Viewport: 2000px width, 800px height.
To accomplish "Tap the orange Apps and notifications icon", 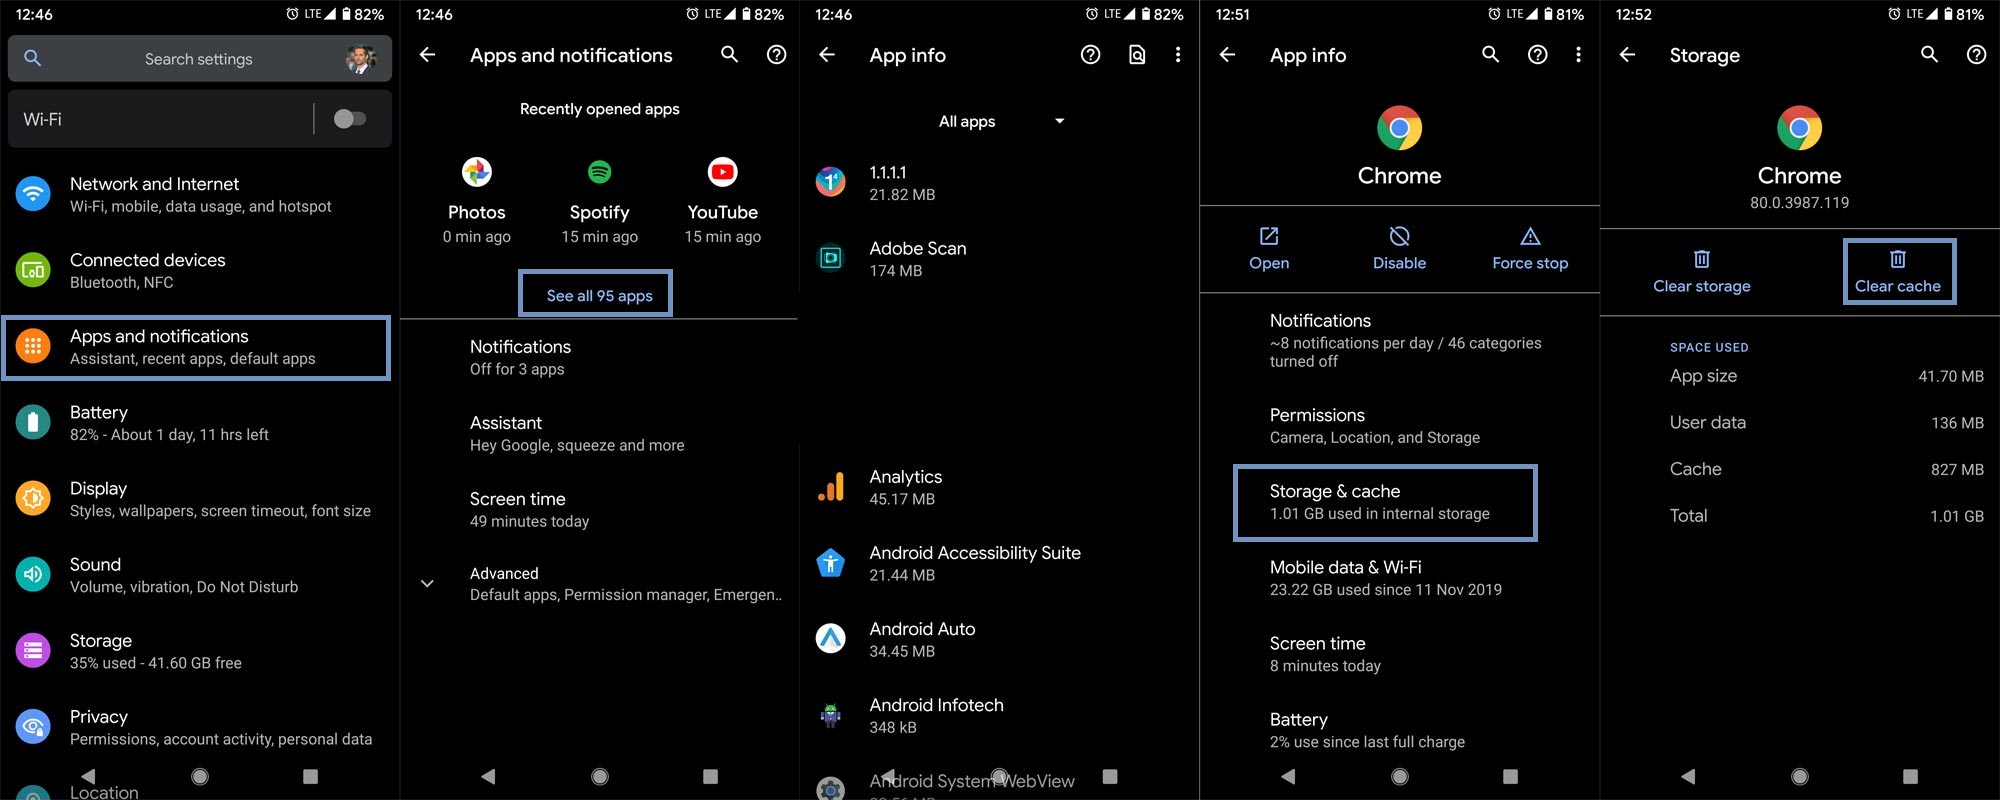I will click(33, 346).
